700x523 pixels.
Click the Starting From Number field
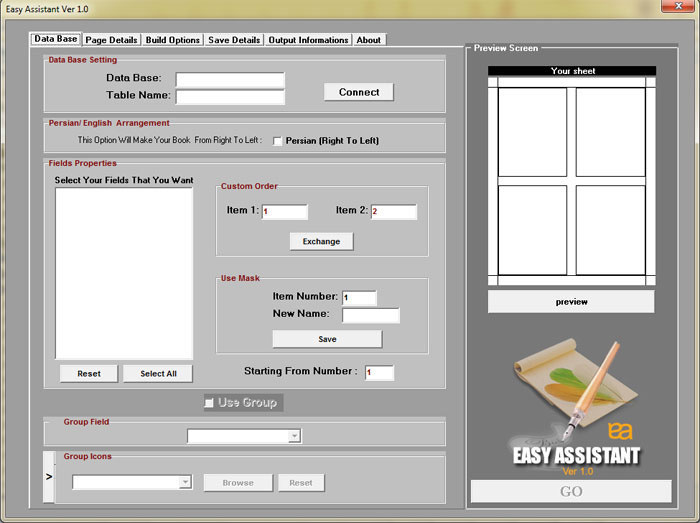[379, 372]
